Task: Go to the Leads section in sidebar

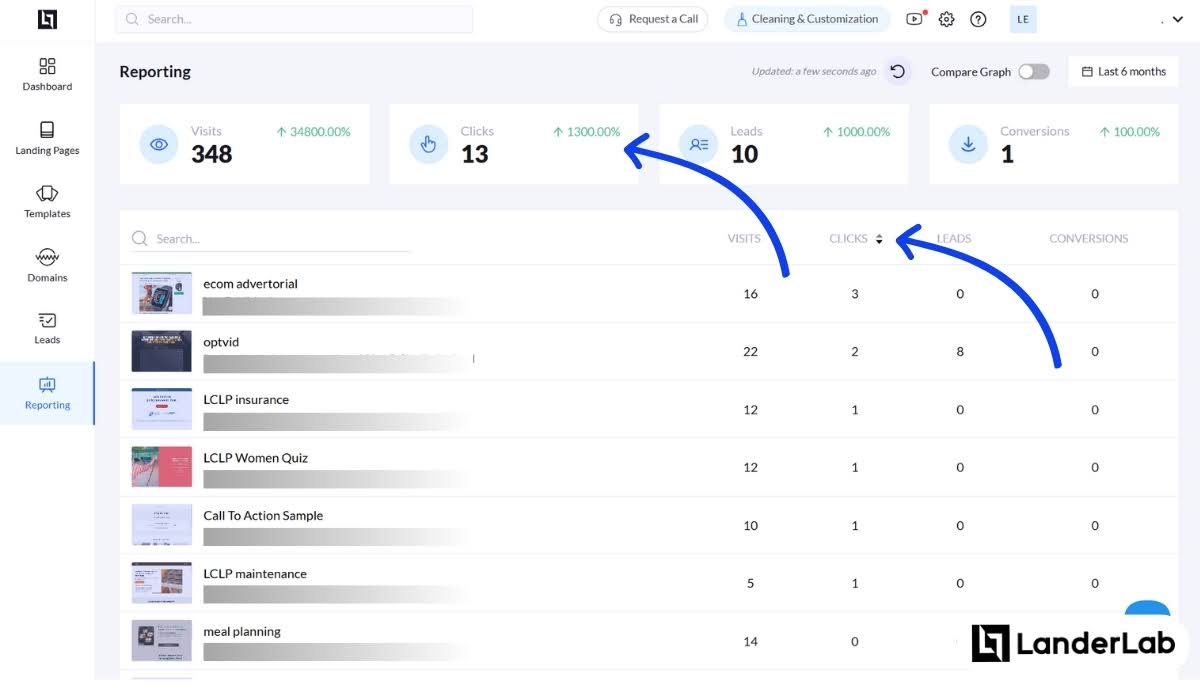Action: (x=47, y=328)
